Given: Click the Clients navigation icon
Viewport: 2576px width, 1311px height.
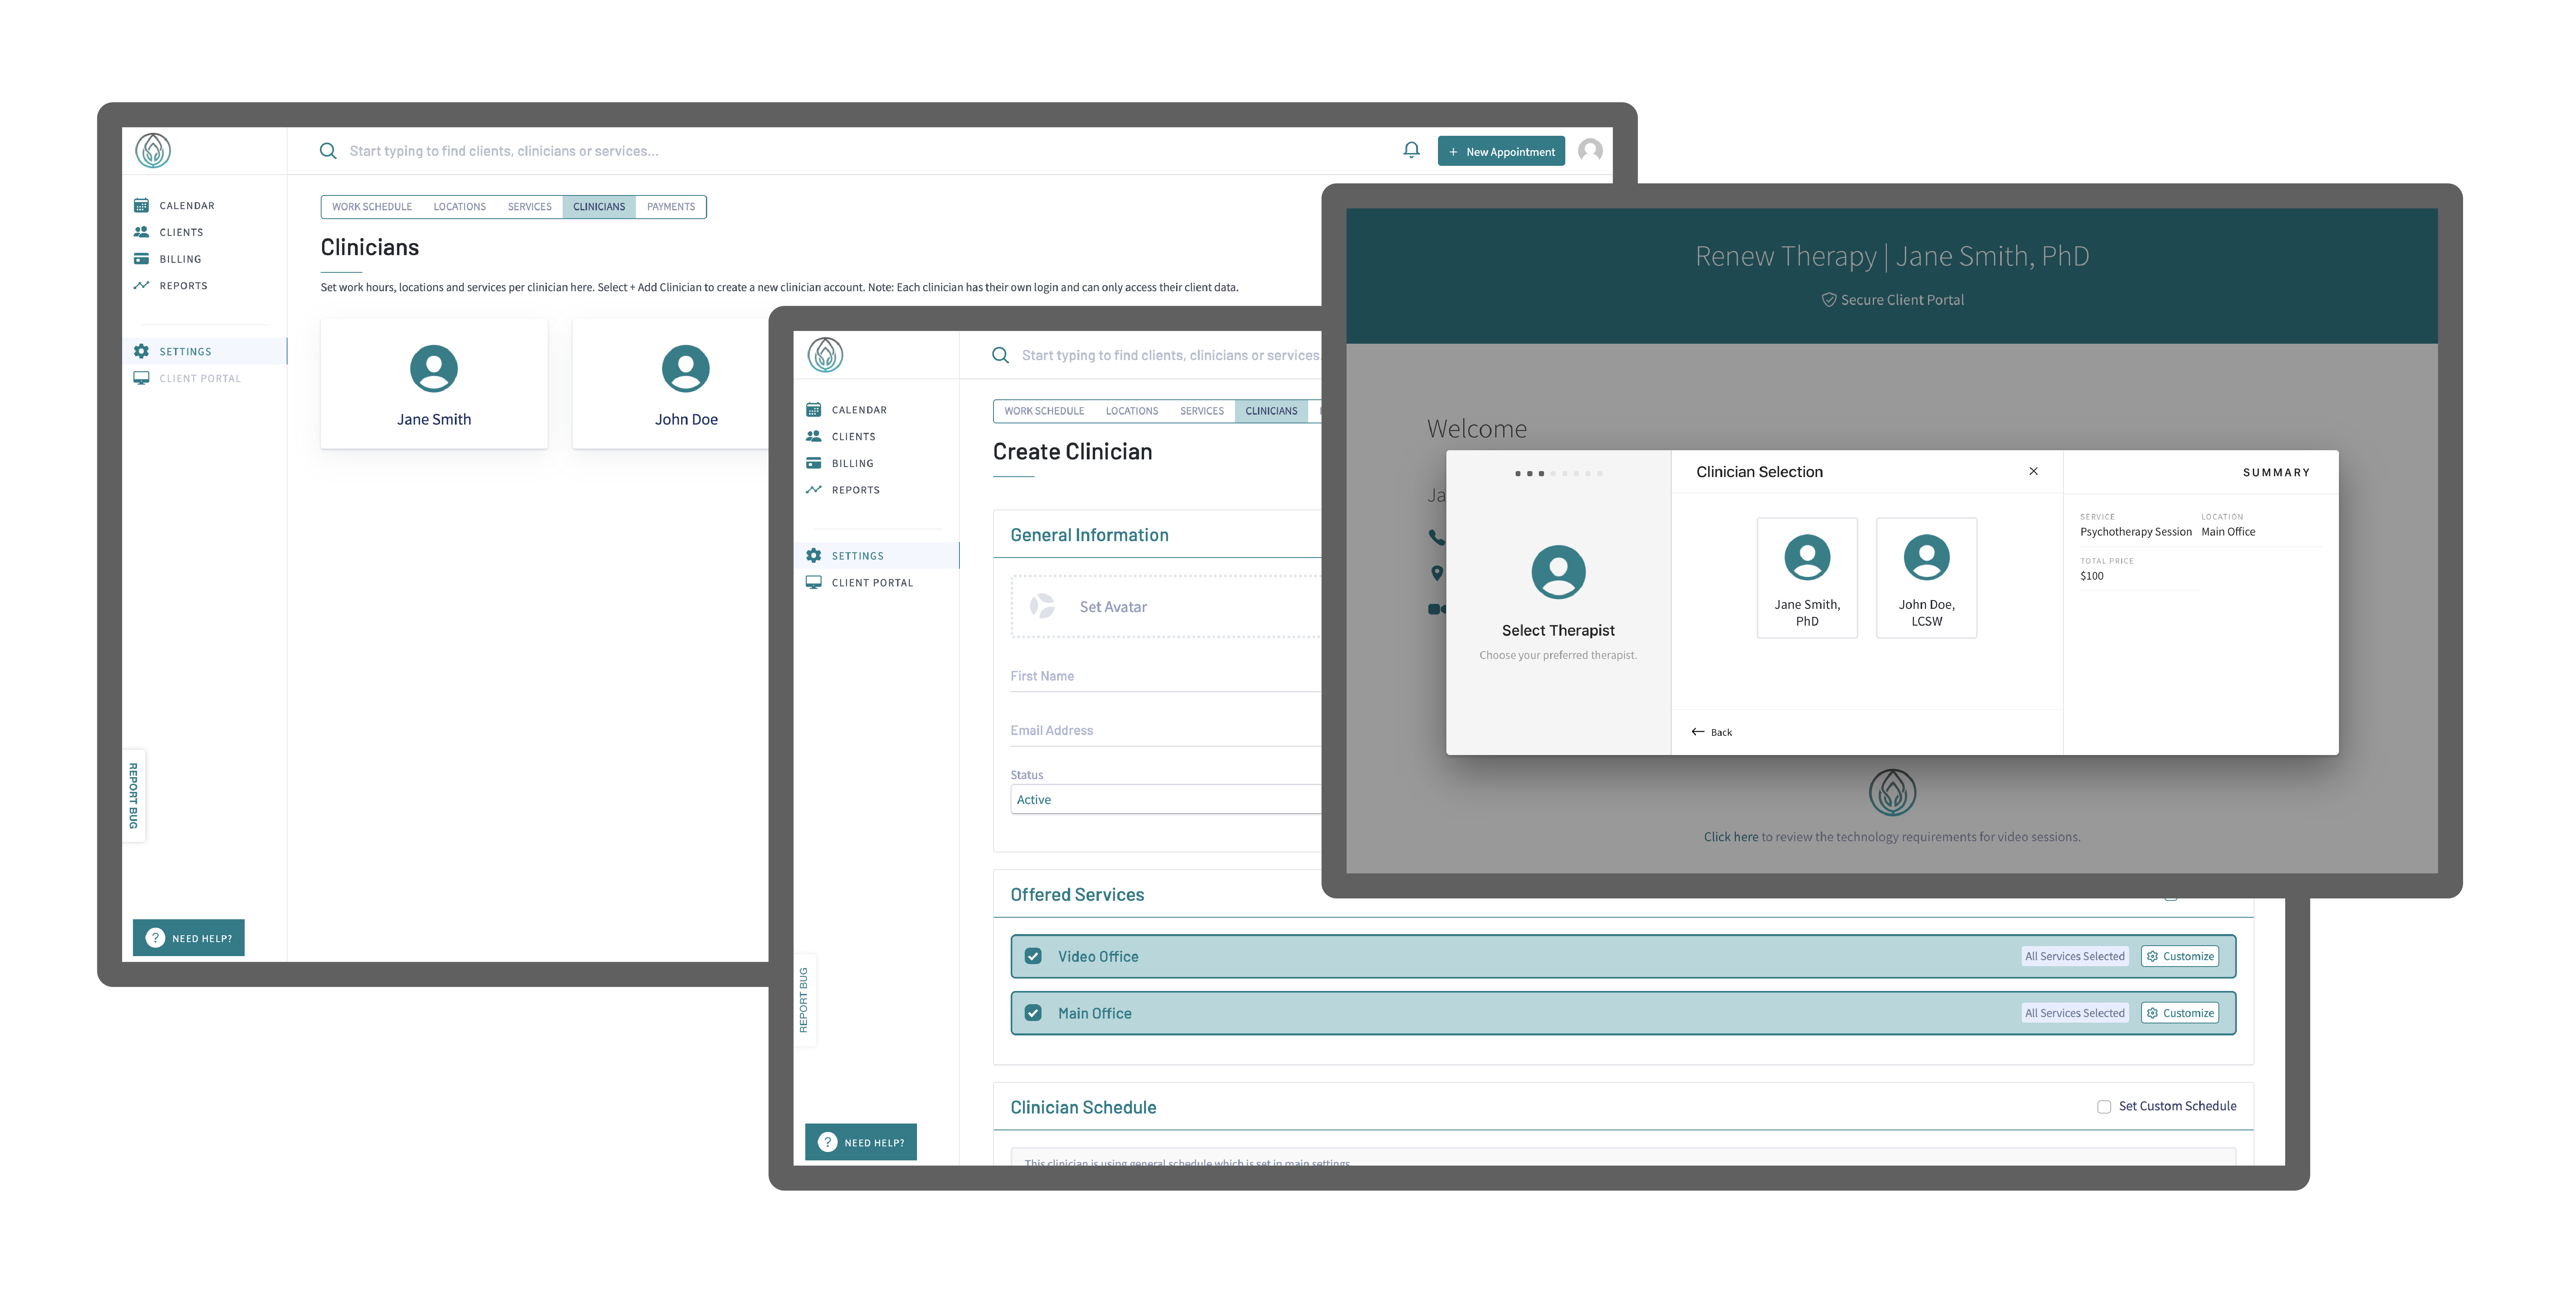Looking at the screenshot, I should [141, 231].
